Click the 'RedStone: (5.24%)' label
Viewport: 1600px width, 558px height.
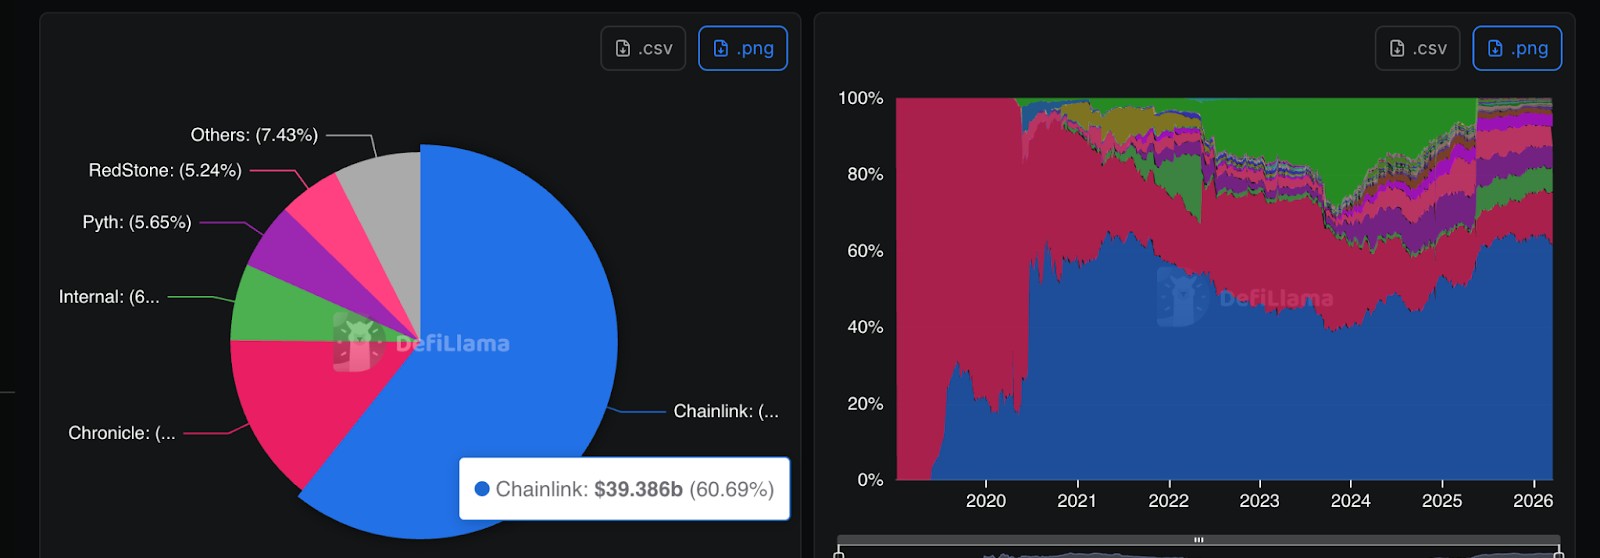tap(165, 171)
